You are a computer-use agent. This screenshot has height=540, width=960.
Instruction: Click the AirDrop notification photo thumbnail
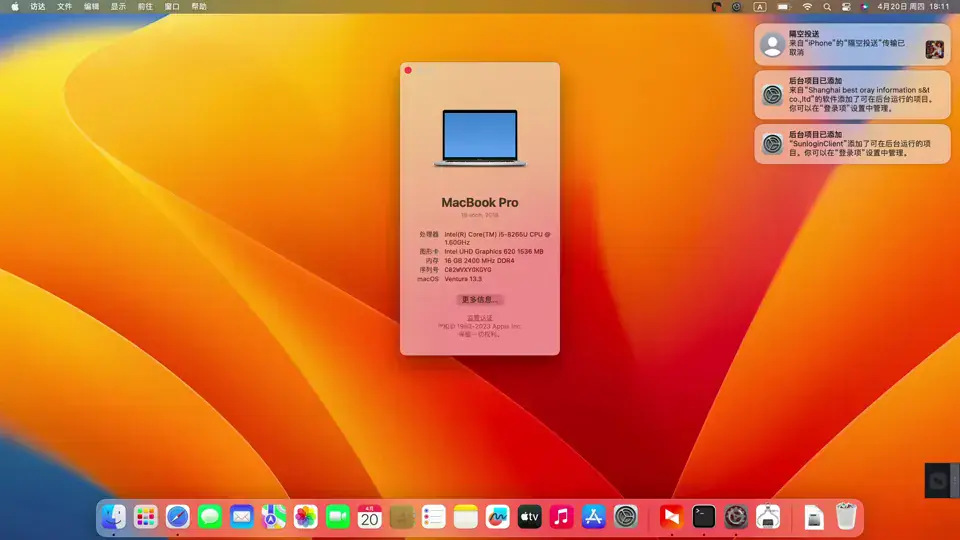[x=934, y=49]
